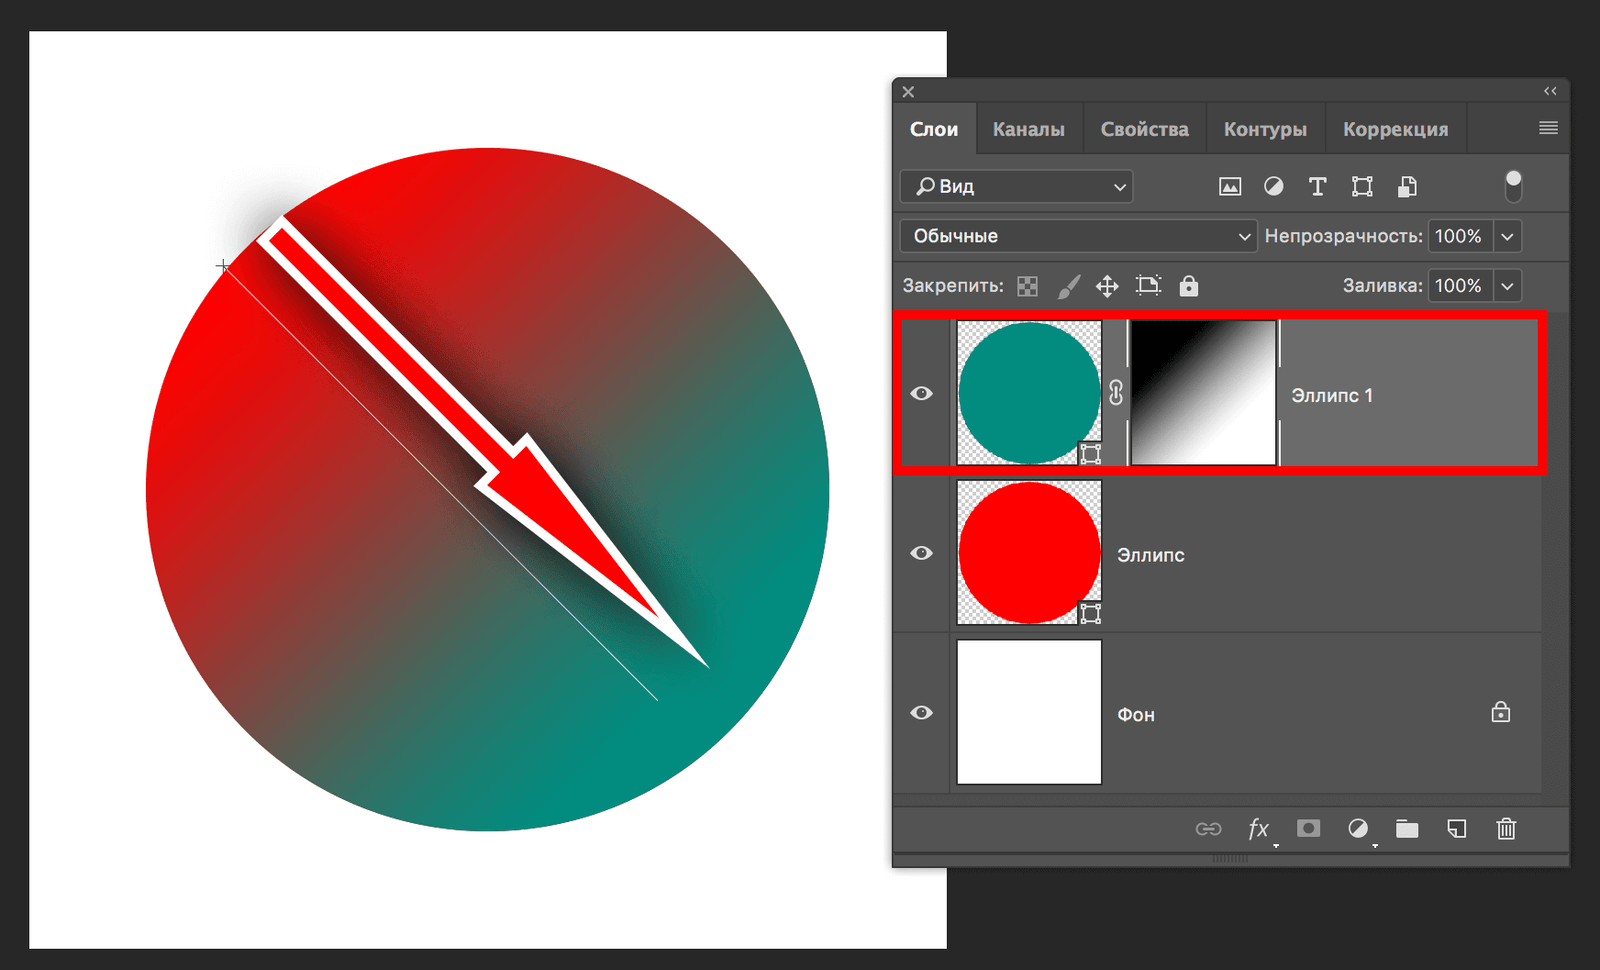Click the adjustment layer filter icon
Screen dimensions: 1600x970
[x=1273, y=187]
